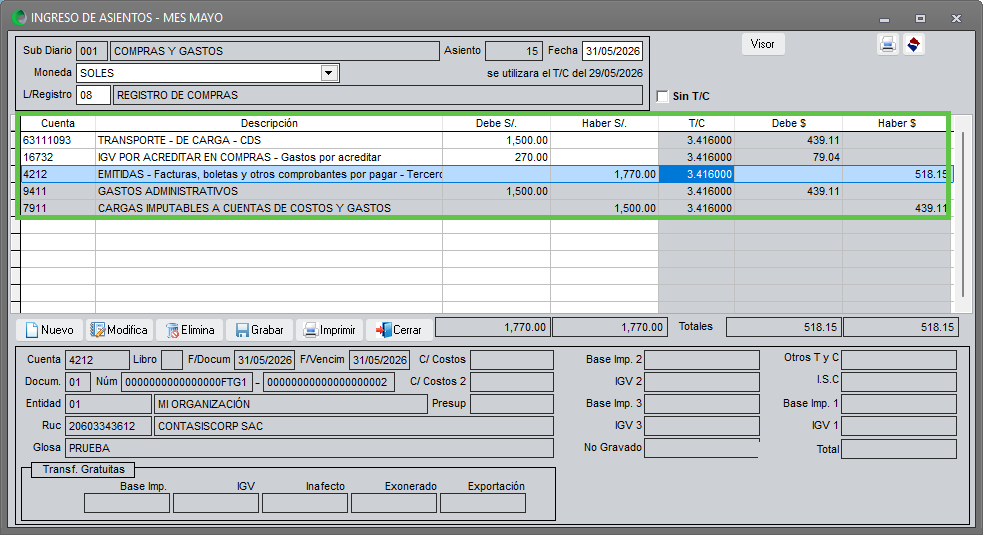Click the T/C cell of row 4212

pyautogui.click(x=697, y=174)
